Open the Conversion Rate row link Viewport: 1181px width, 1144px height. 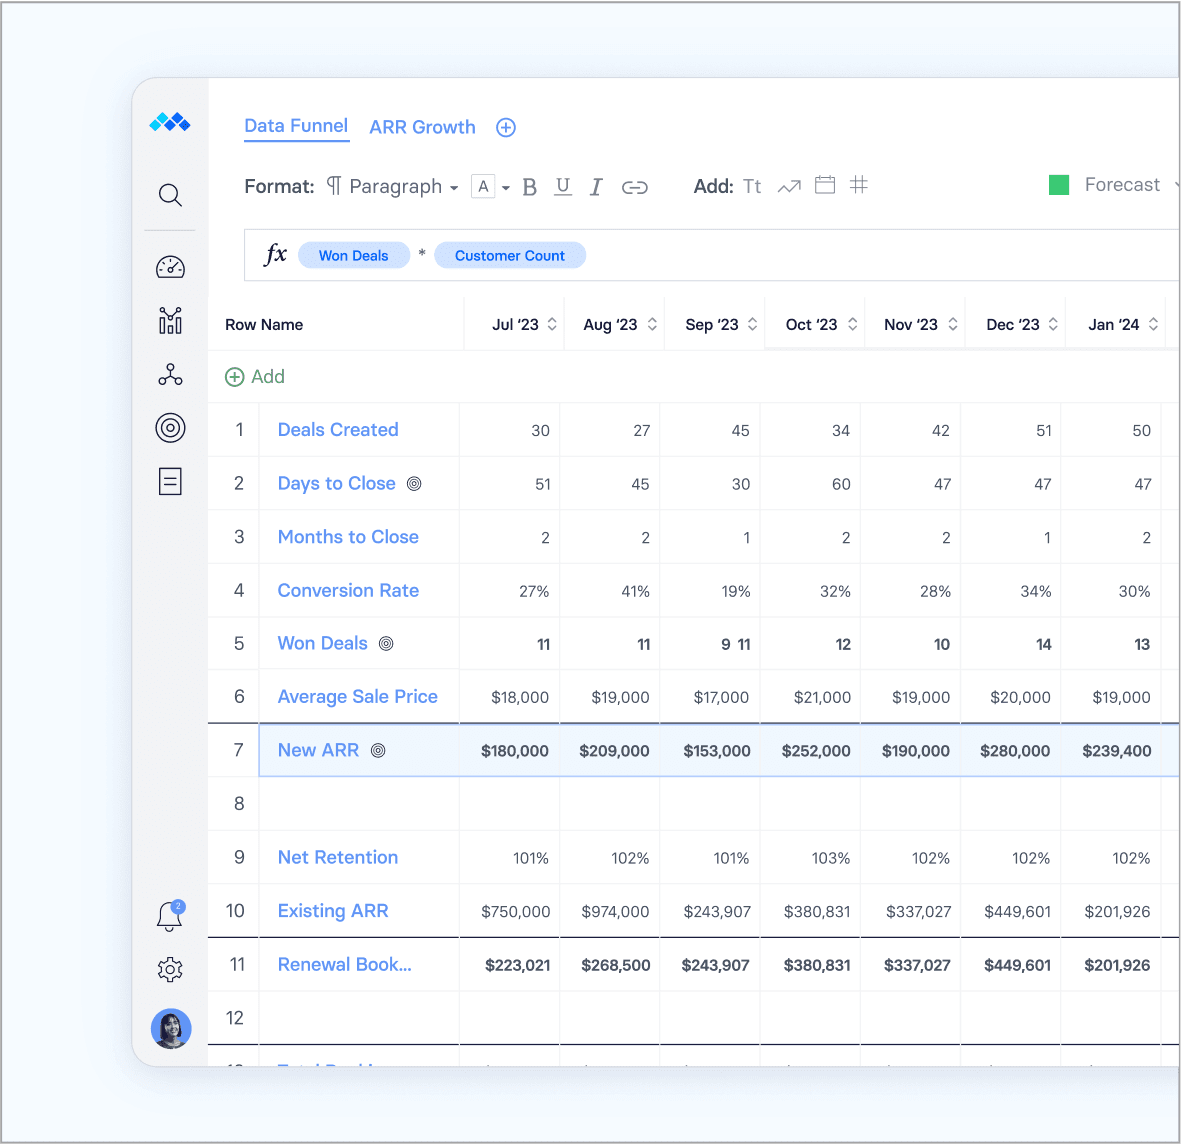pyautogui.click(x=348, y=590)
